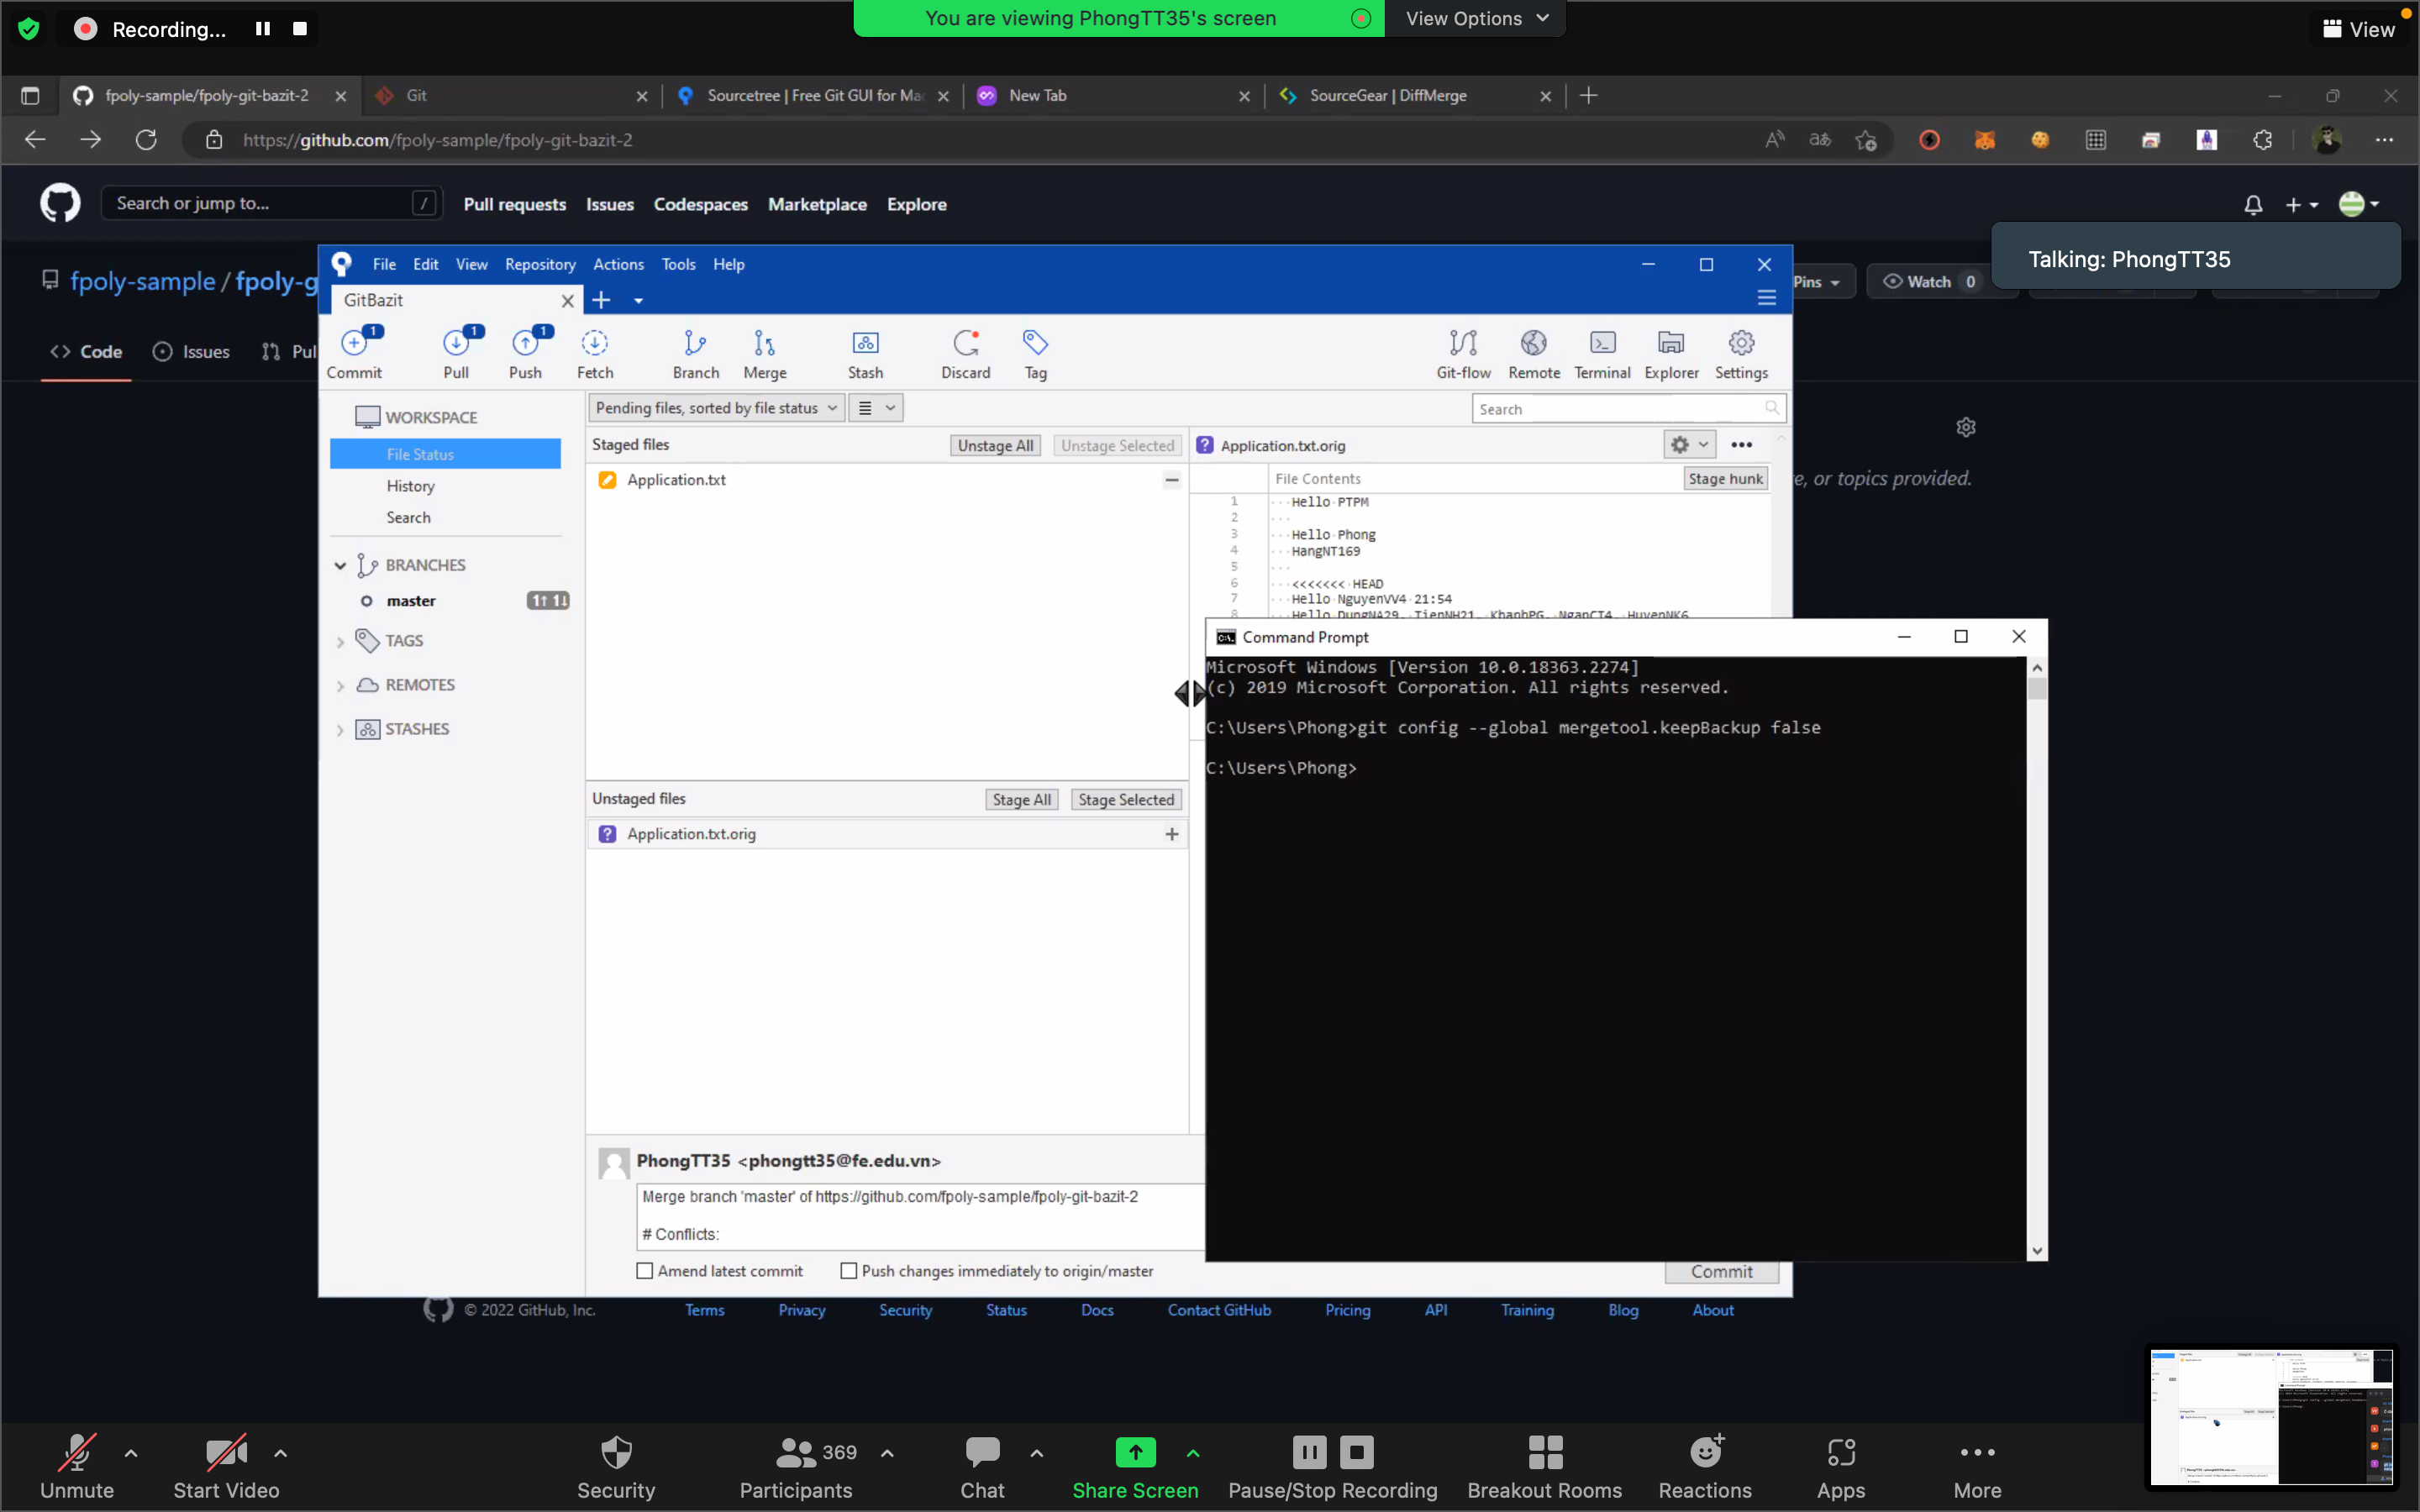The width and height of the screenshot is (2420, 1512).
Task: Open the Tools menu
Action: [678, 264]
